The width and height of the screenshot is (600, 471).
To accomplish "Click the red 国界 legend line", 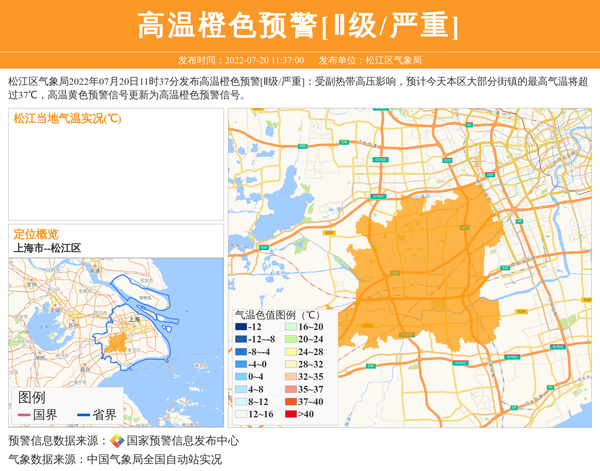I will (x=25, y=414).
